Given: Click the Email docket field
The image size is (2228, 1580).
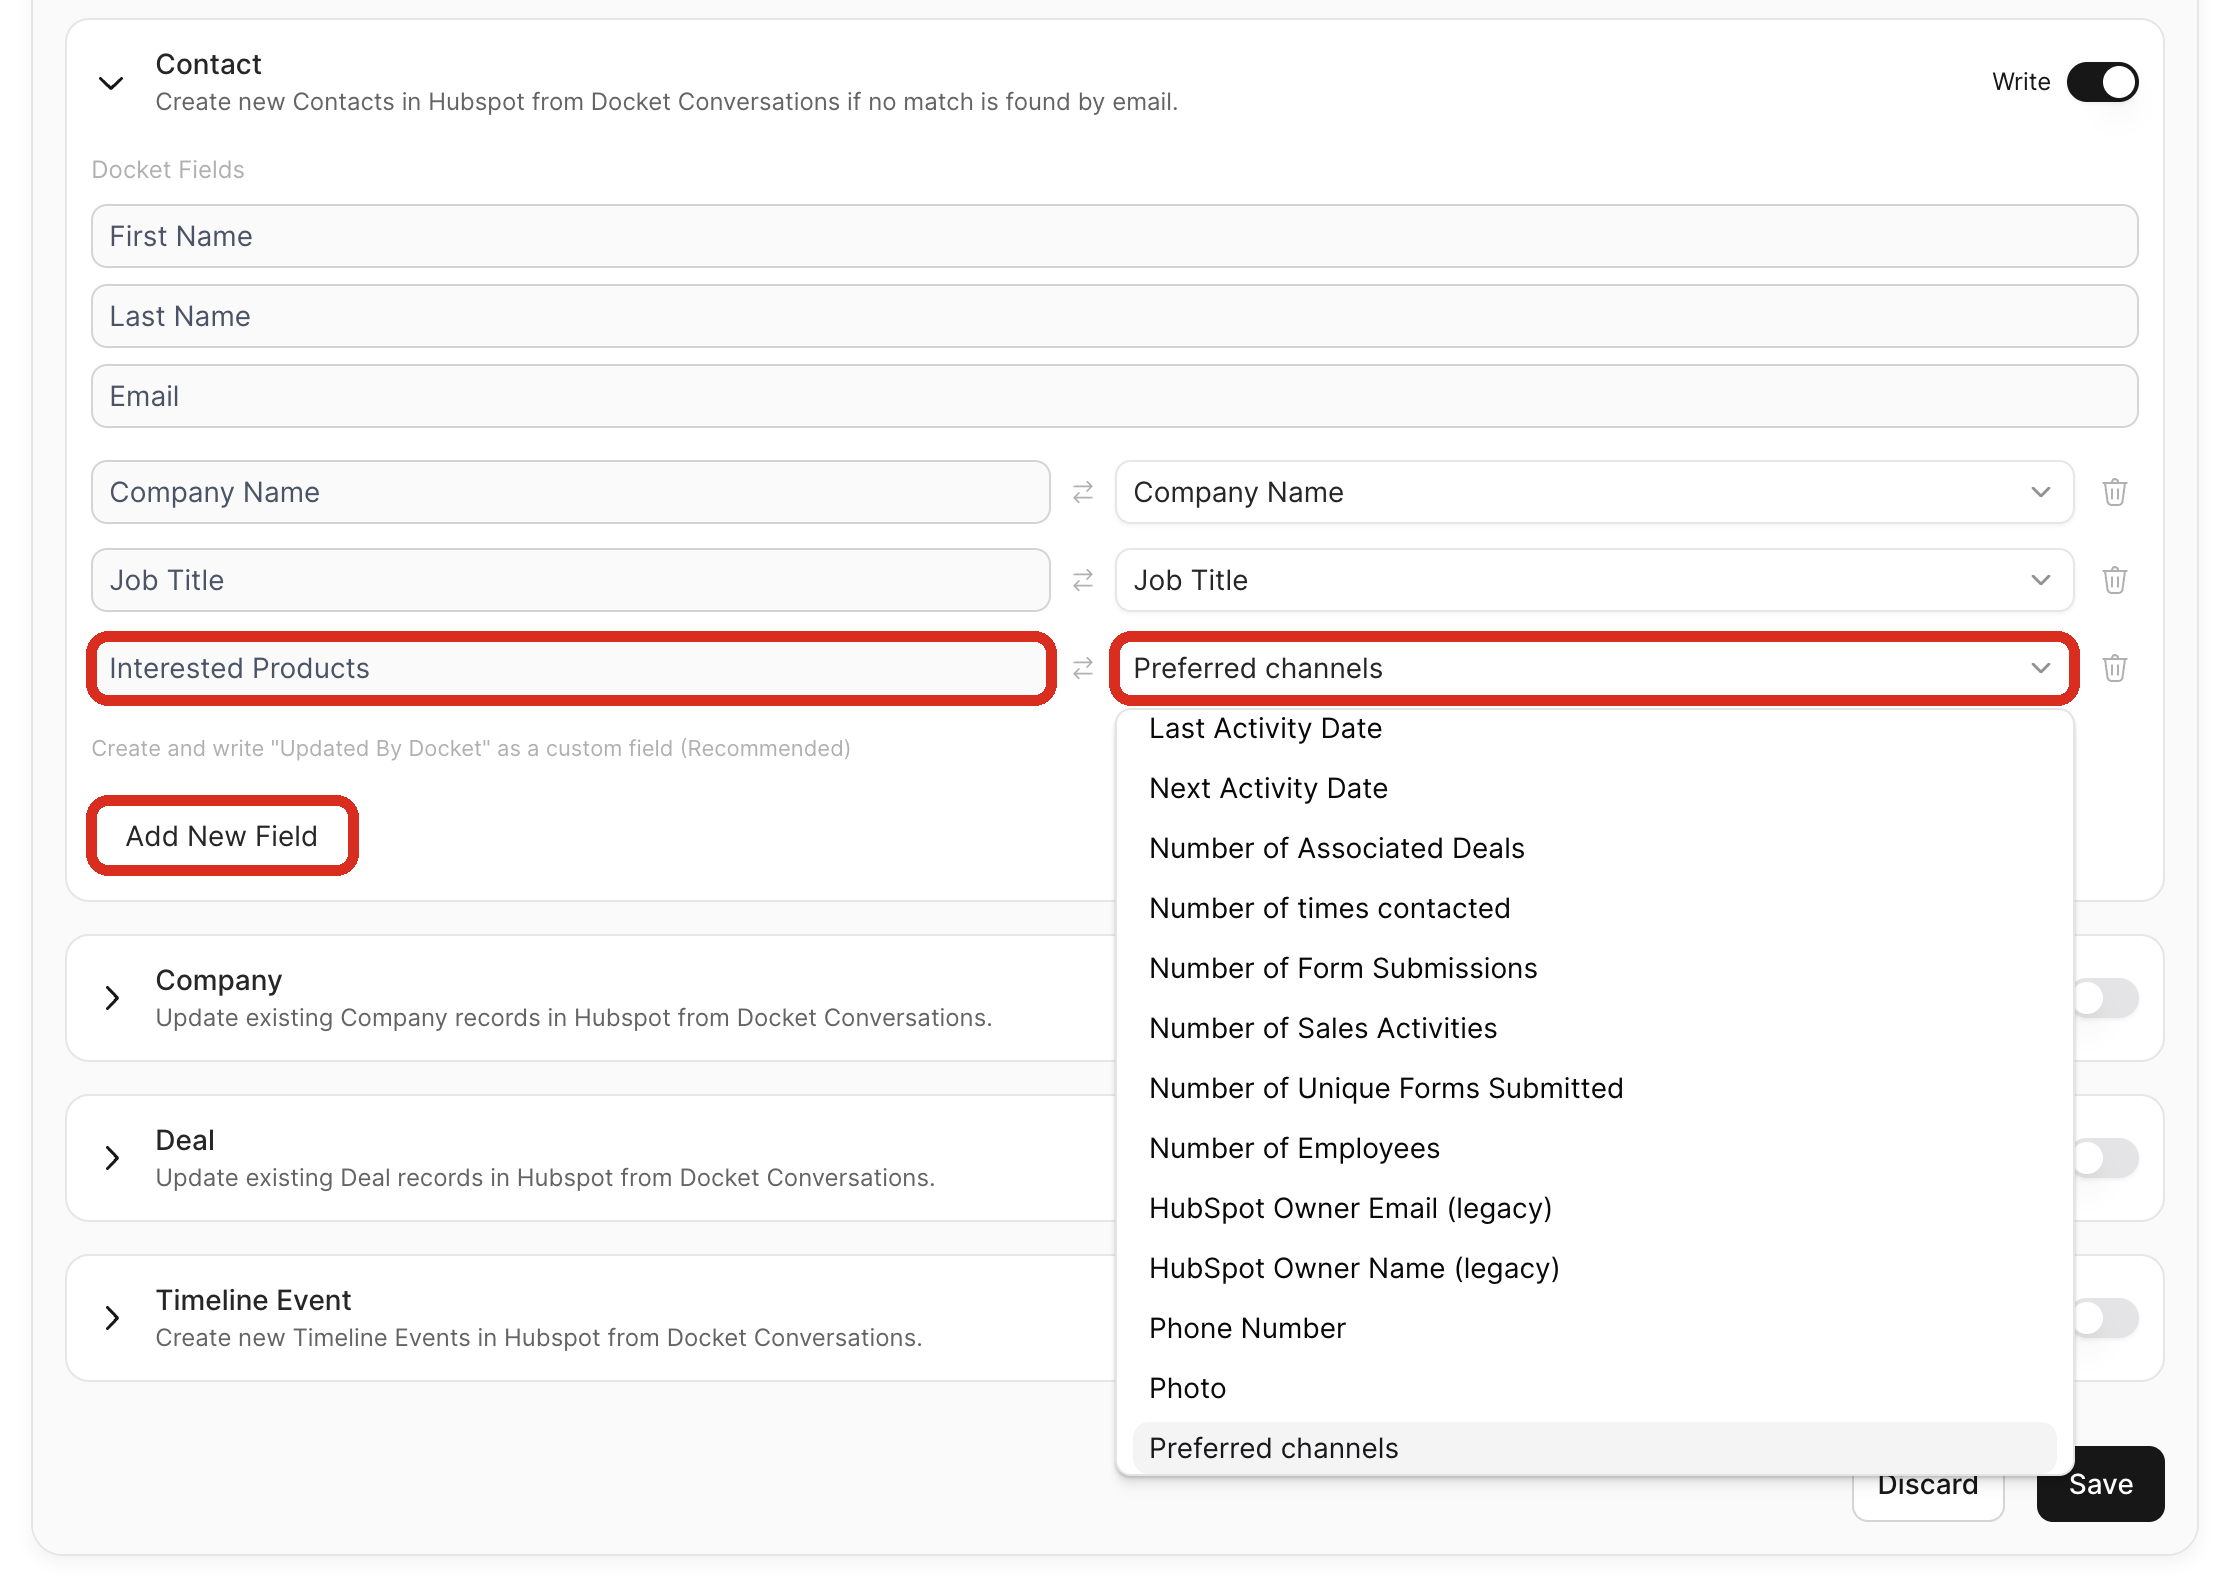Looking at the screenshot, I should pyautogui.click(x=1114, y=396).
